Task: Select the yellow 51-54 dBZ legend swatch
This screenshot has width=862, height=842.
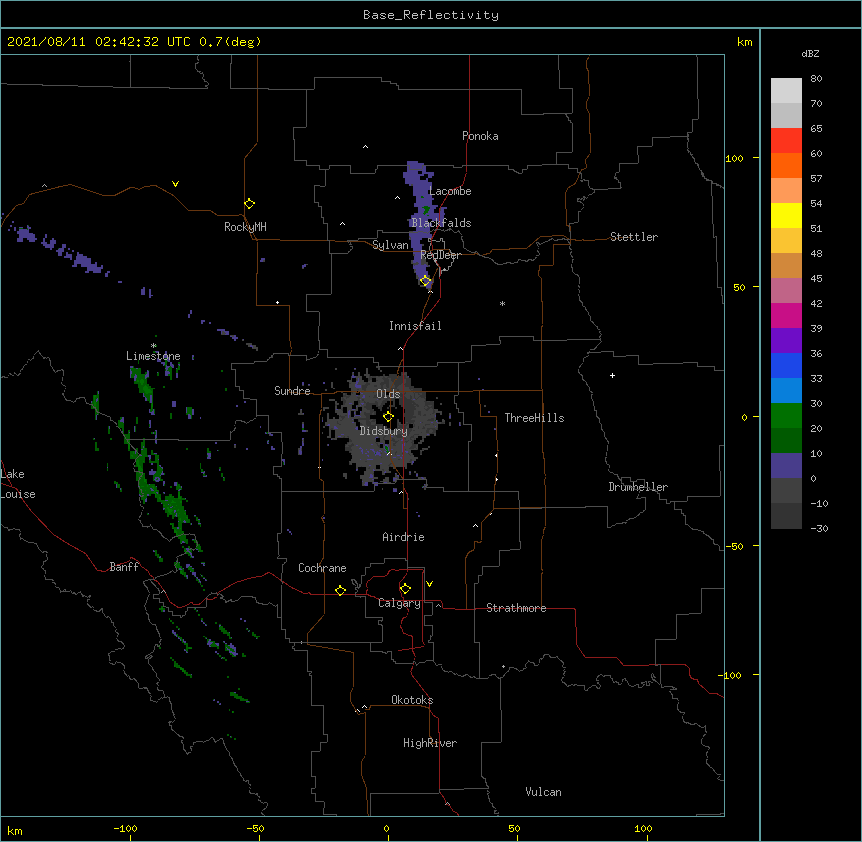Action: [x=786, y=215]
